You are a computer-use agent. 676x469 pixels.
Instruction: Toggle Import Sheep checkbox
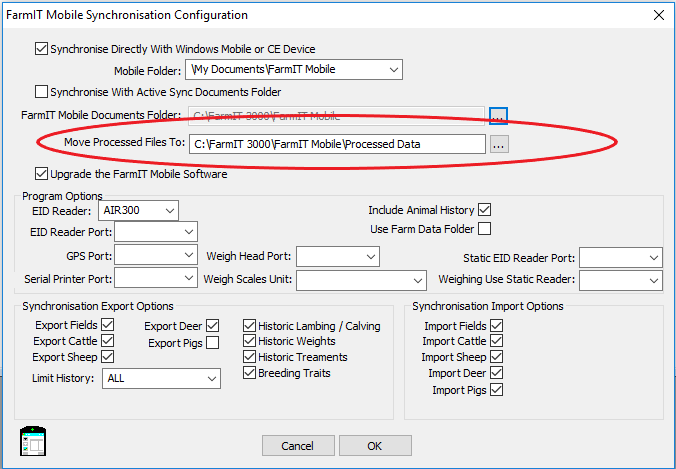pos(497,356)
